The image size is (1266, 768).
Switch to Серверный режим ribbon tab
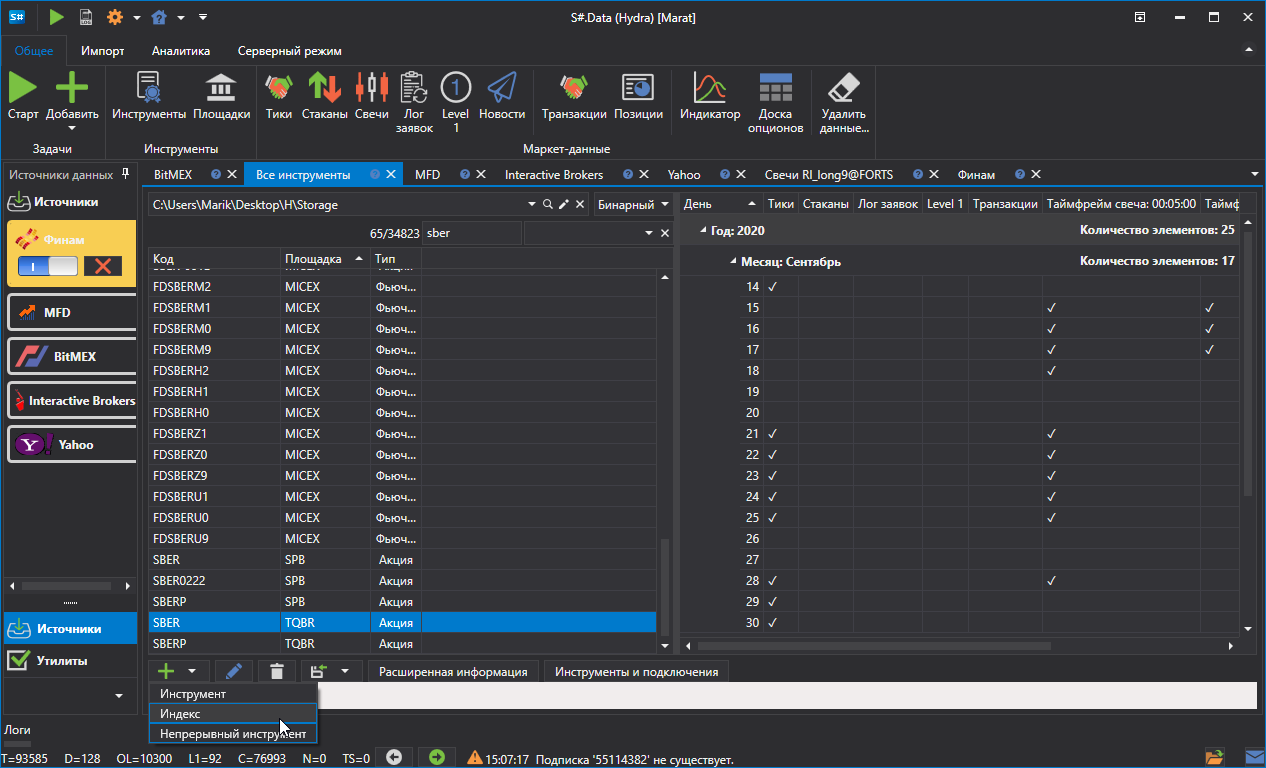[x=290, y=51]
